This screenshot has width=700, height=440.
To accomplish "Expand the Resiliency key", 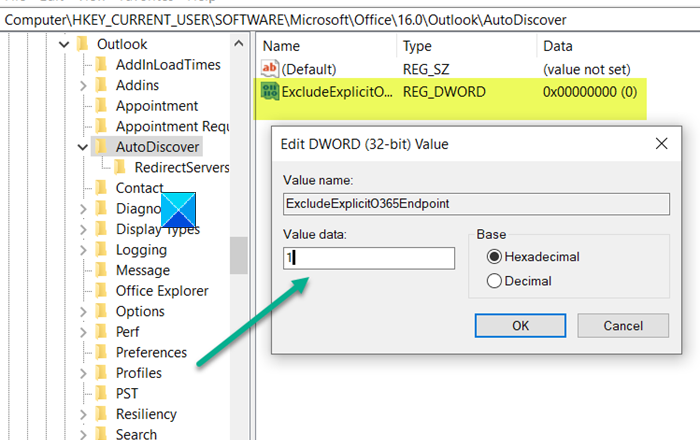I will coord(83,414).
